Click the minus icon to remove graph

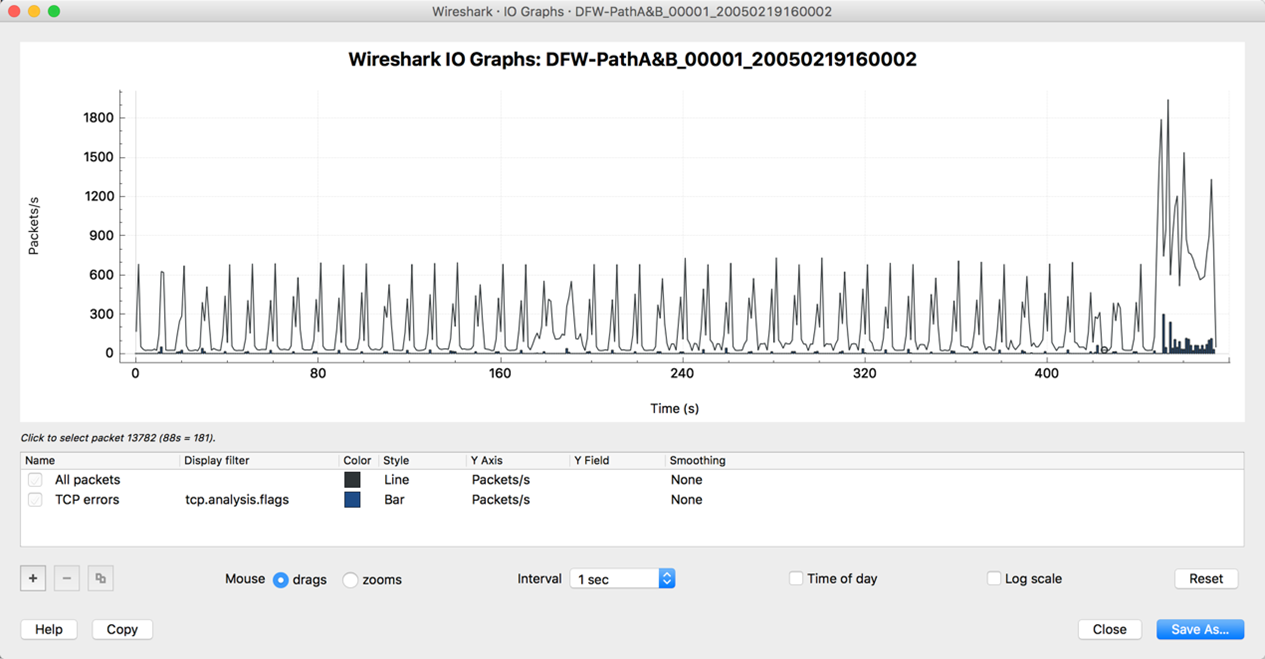[x=67, y=578]
